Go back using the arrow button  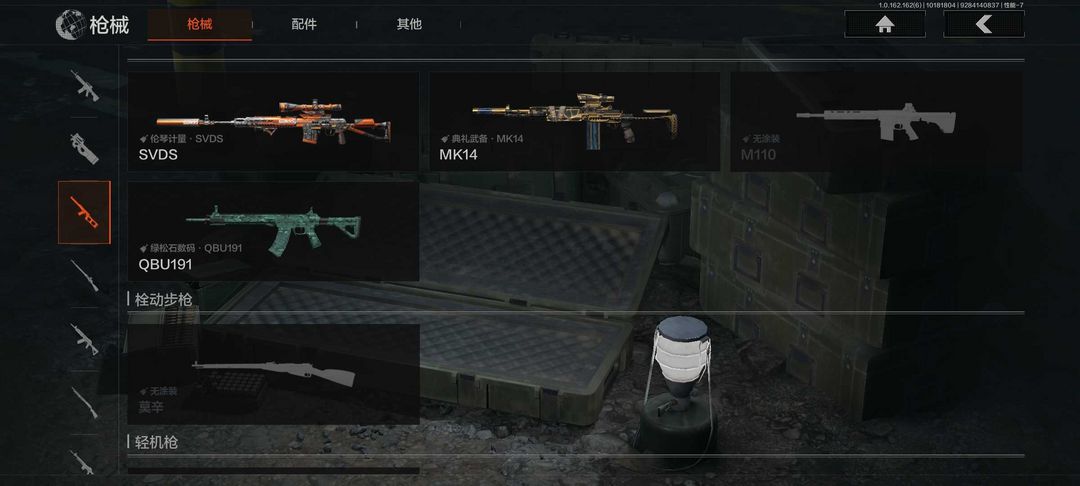pos(984,24)
